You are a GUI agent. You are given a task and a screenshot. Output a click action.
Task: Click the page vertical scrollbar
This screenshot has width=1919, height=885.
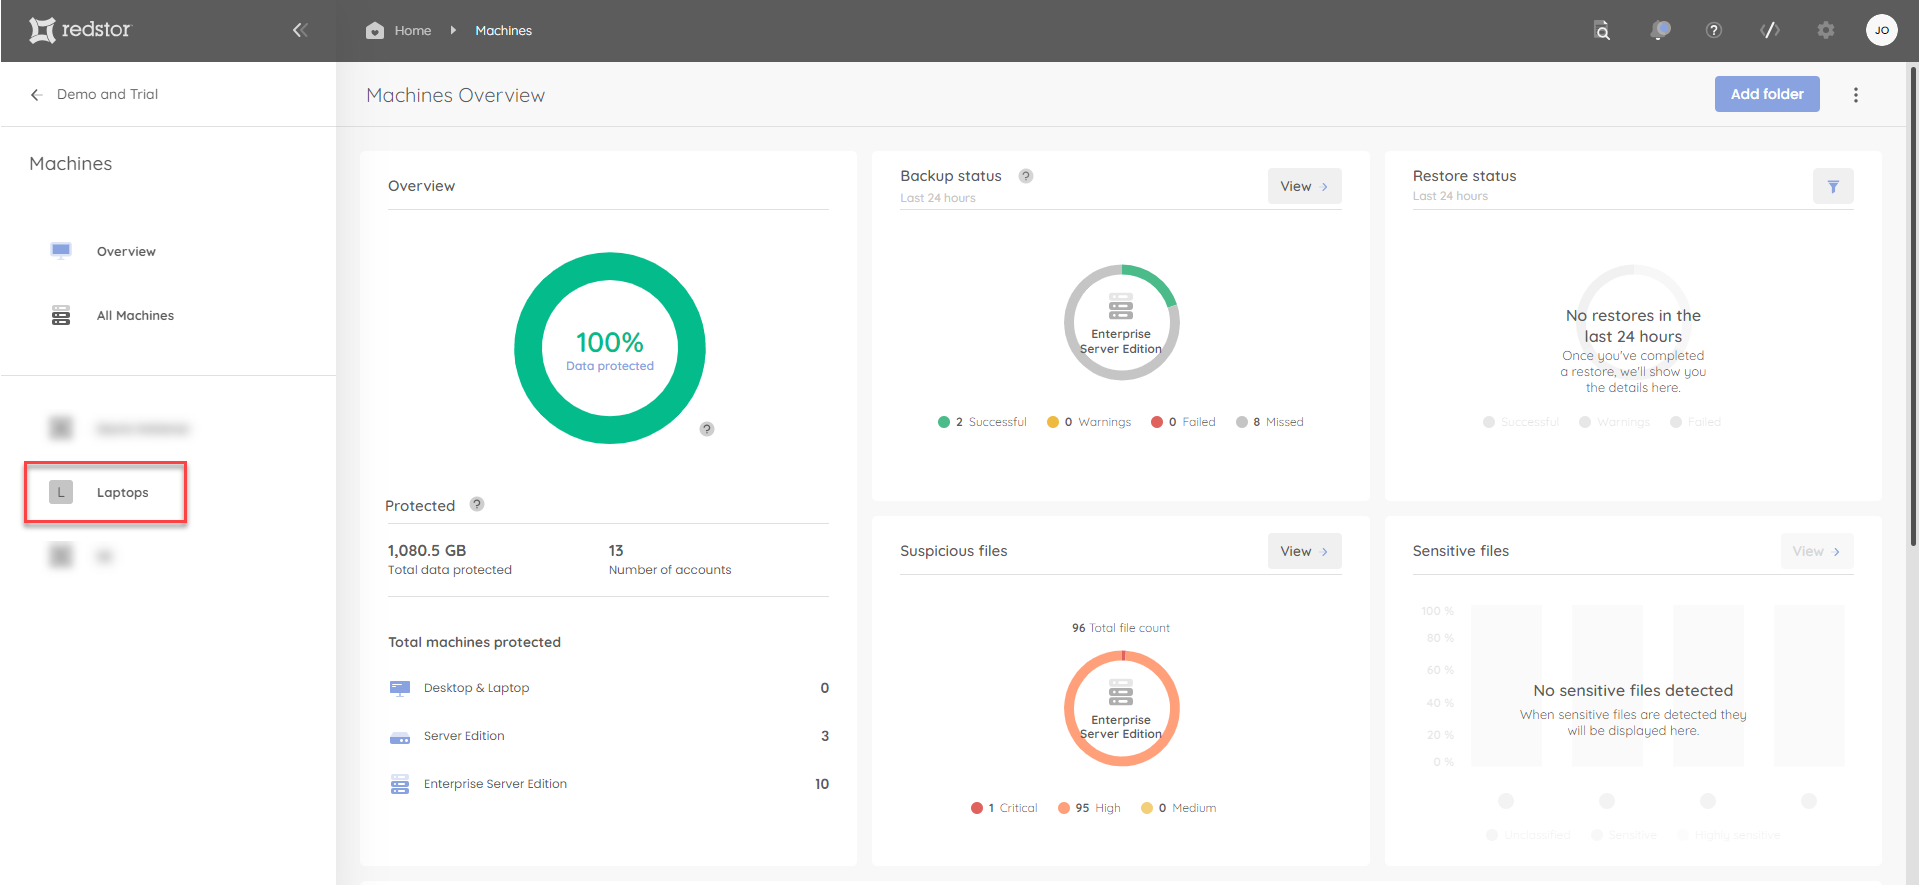[x=1913, y=306]
